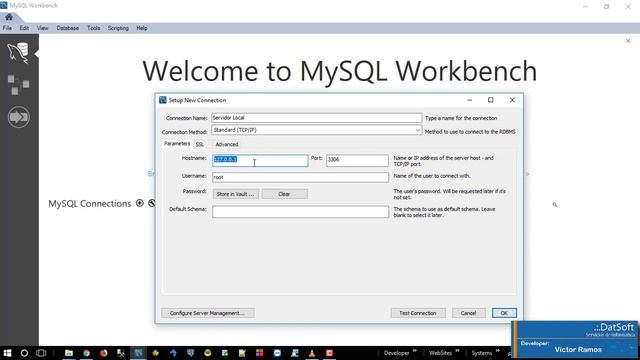Screen dimensions: 640x360
Task: Open the Help menu
Action: pyautogui.click(x=142, y=28)
